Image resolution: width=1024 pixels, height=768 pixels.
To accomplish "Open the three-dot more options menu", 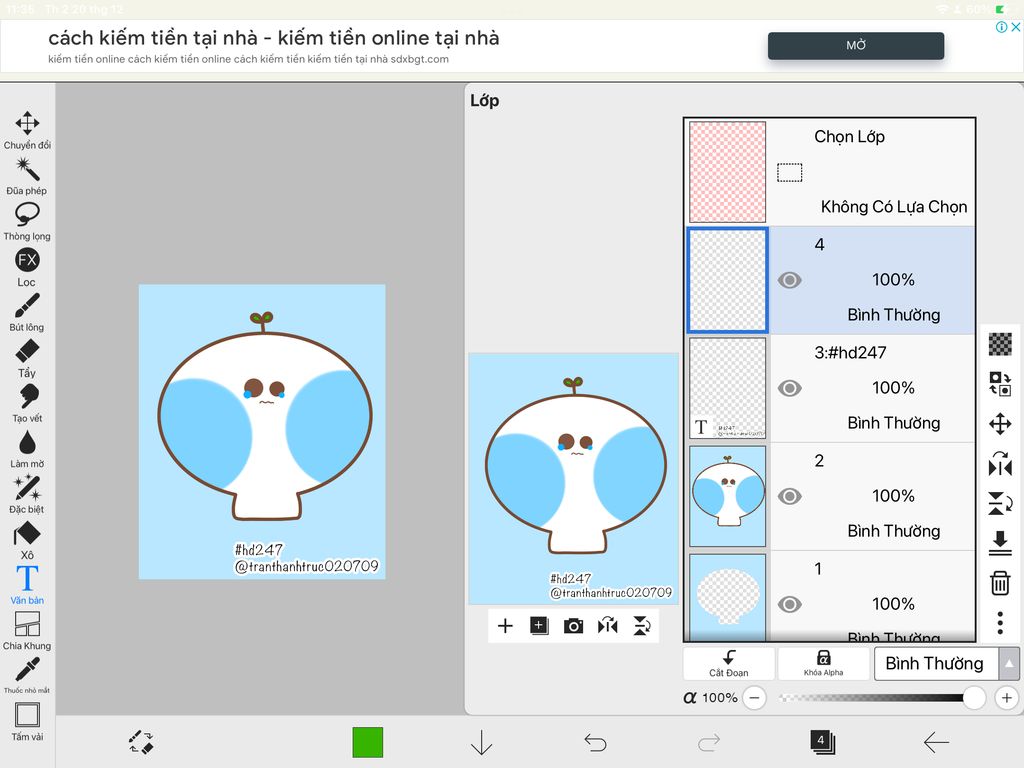I will (1000, 623).
